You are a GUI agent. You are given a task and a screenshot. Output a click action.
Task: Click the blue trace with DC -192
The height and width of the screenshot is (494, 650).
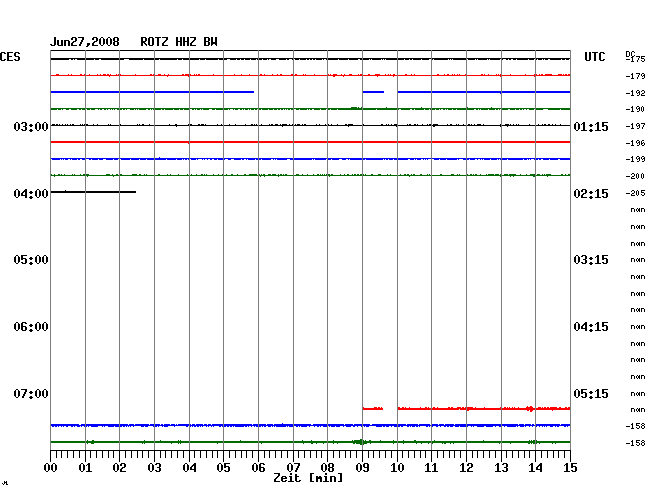[x=310, y=92]
